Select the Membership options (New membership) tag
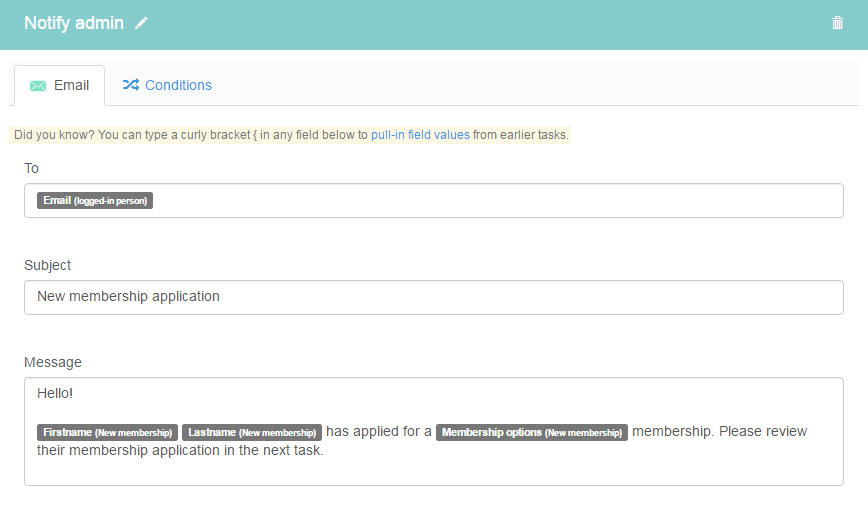Viewport: 868px width, 515px height. click(531, 432)
